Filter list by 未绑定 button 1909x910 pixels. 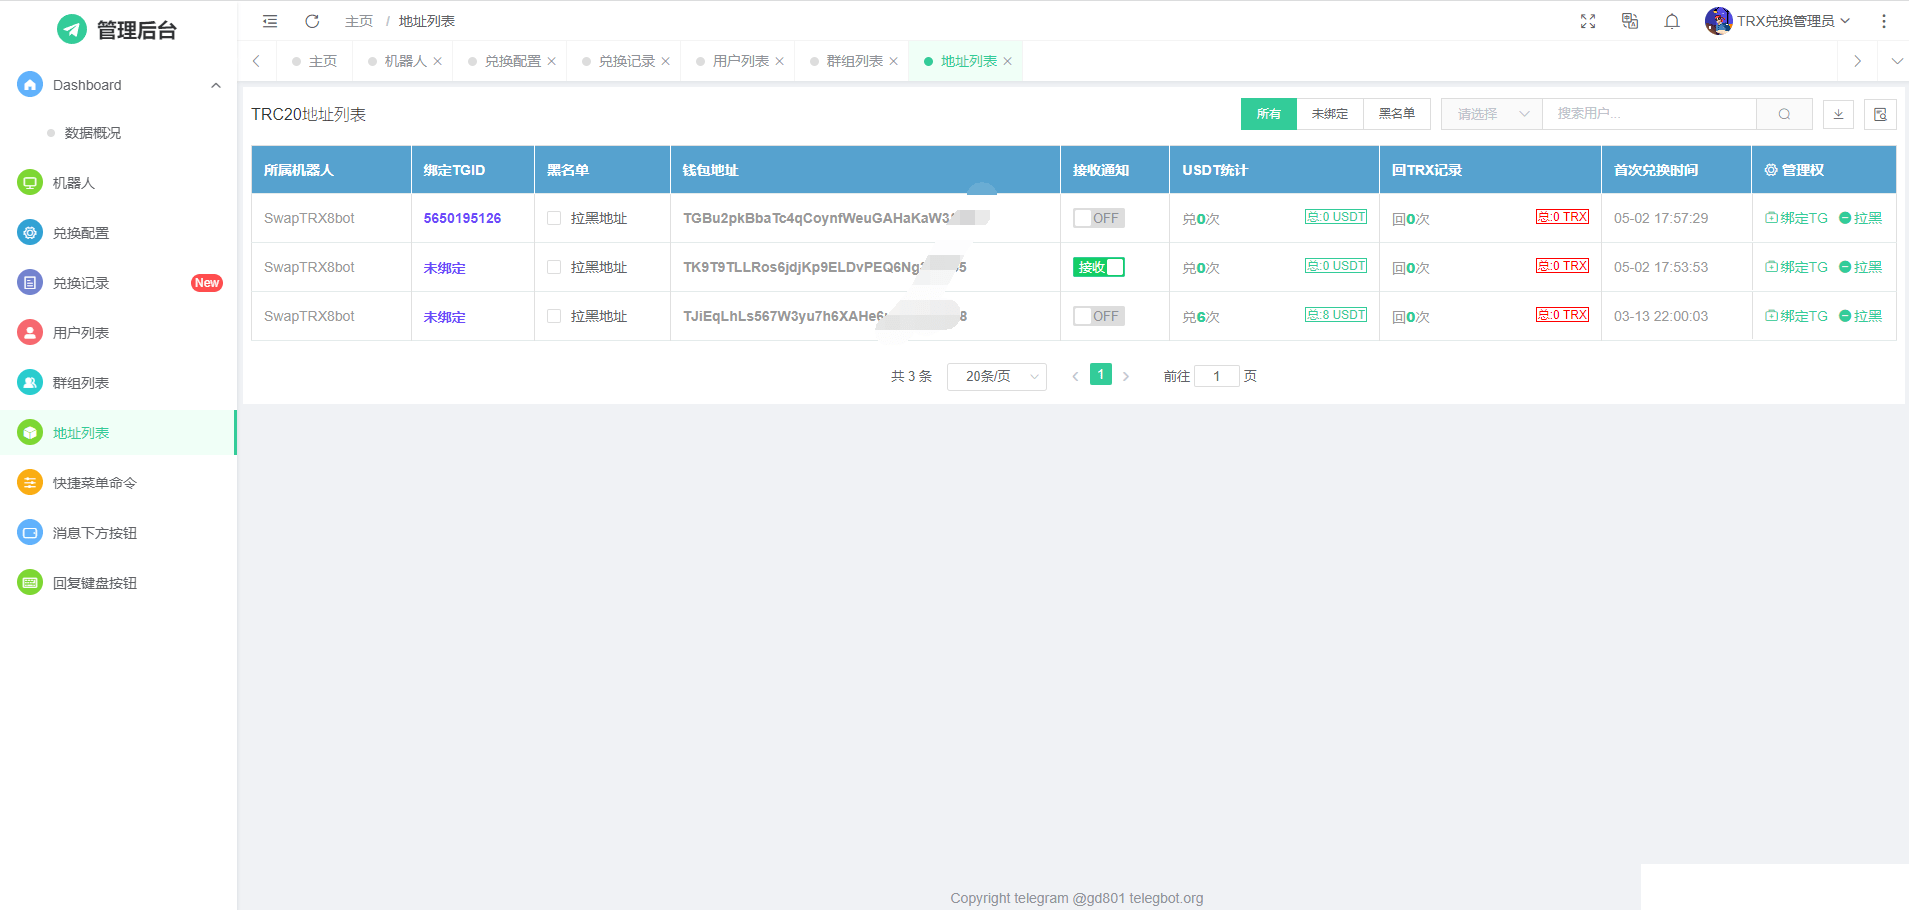(x=1330, y=114)
